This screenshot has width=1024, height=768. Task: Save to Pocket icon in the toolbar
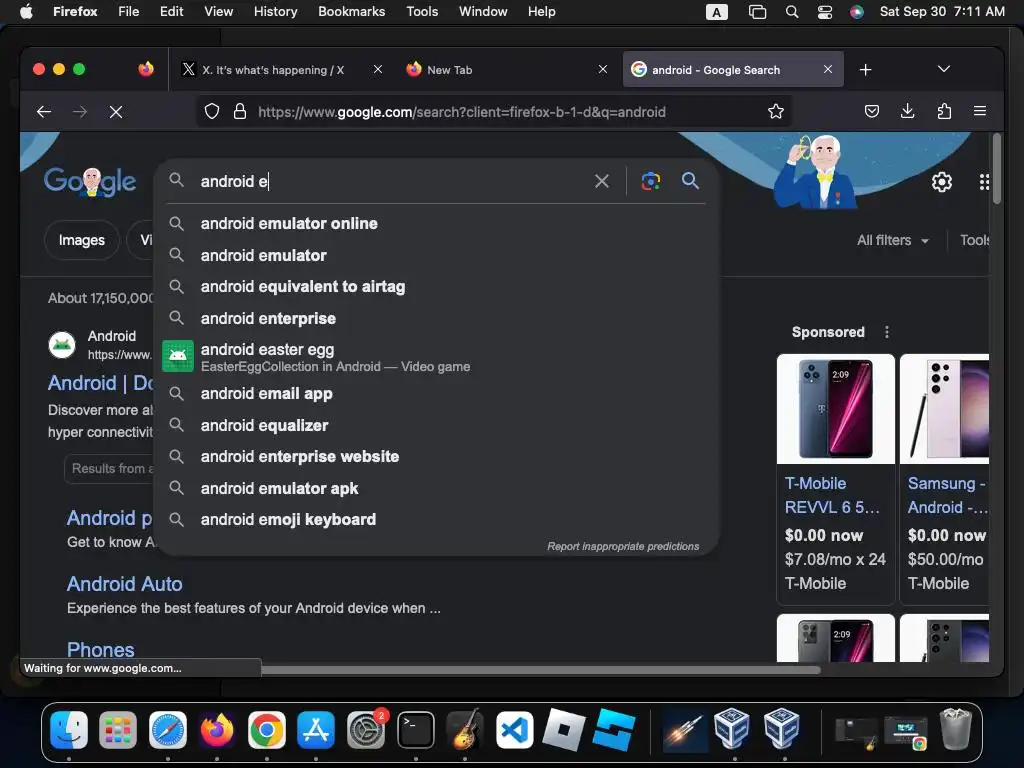872,112
